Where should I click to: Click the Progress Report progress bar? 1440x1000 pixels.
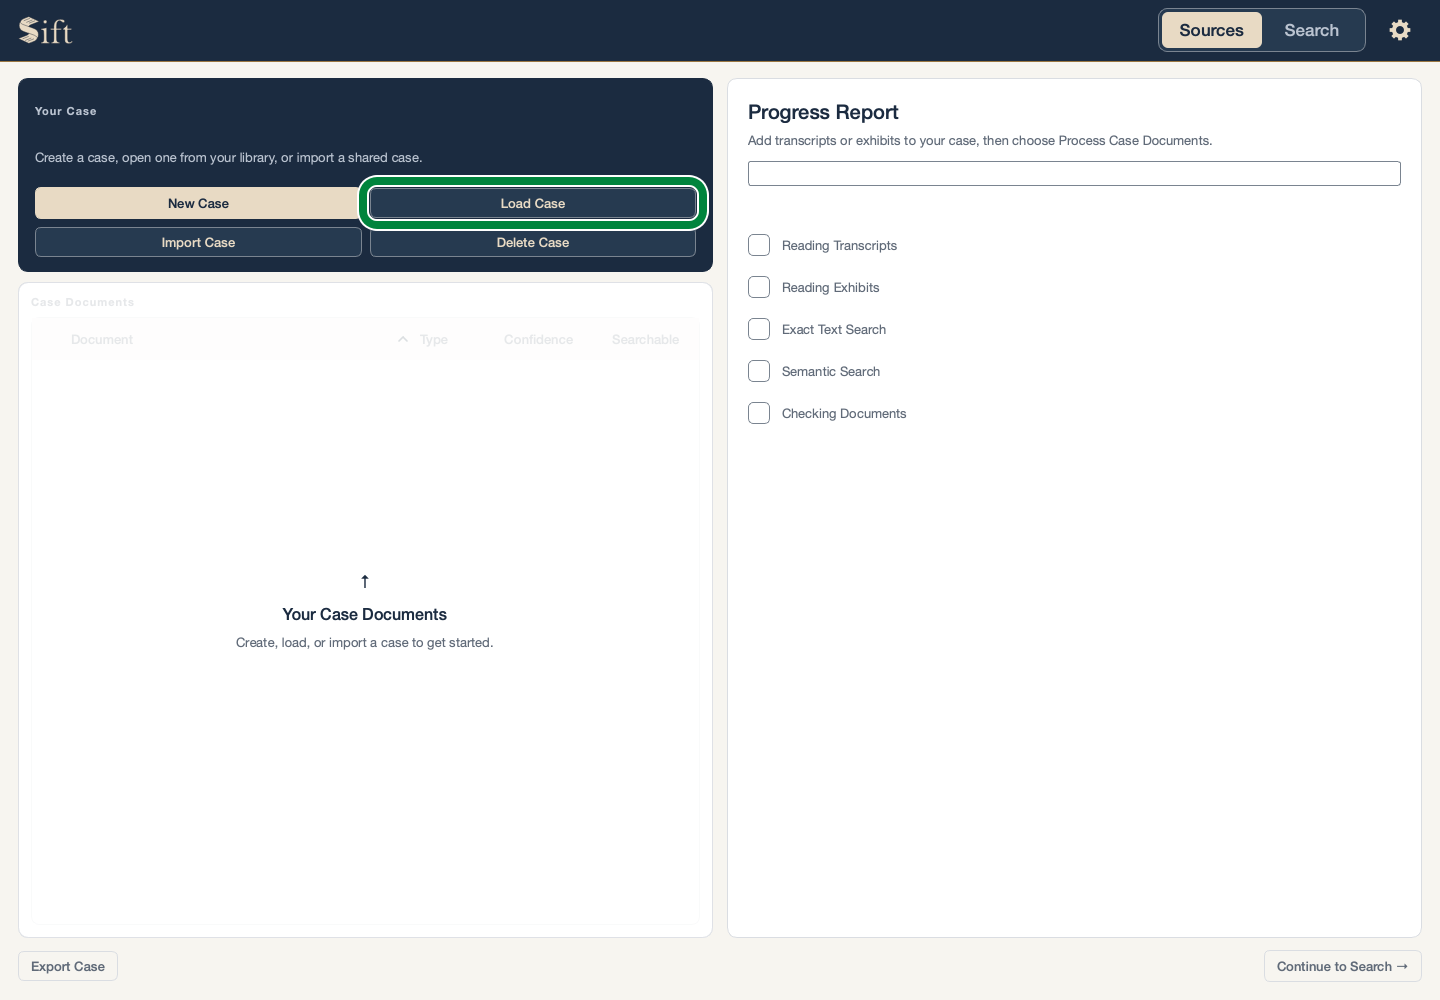tap(1074, 173)
